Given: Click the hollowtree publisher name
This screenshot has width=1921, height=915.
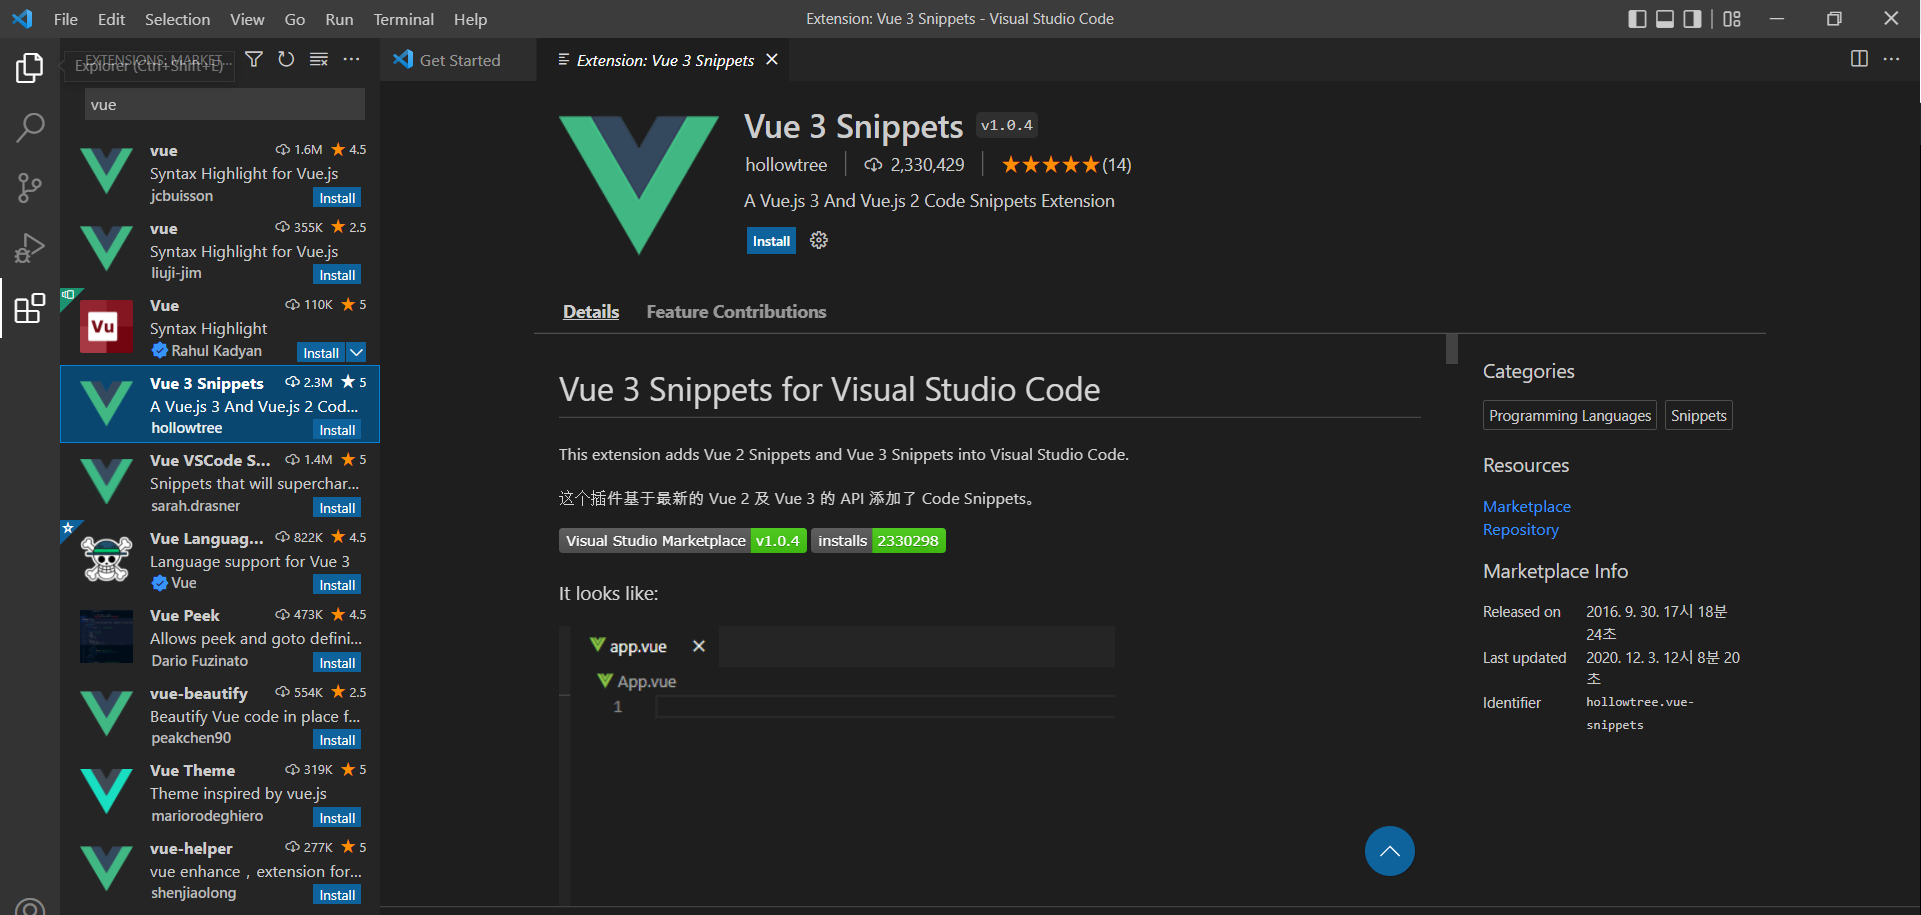Looking at the screenshot, I should [786, 165].
